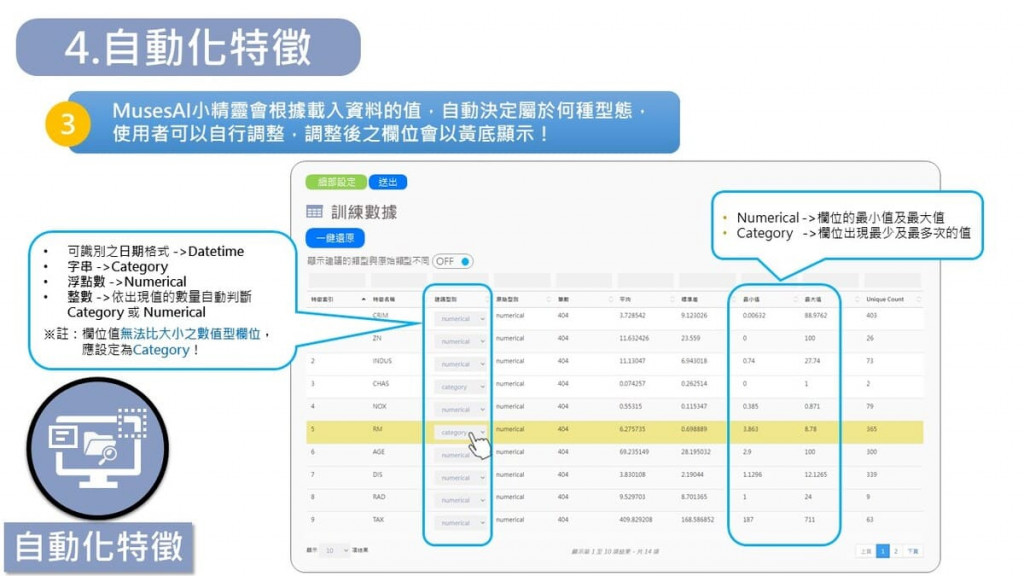The image size is (1024, 576).
Task: Click the 訓練數據 section title
Action: pos(364,212)
